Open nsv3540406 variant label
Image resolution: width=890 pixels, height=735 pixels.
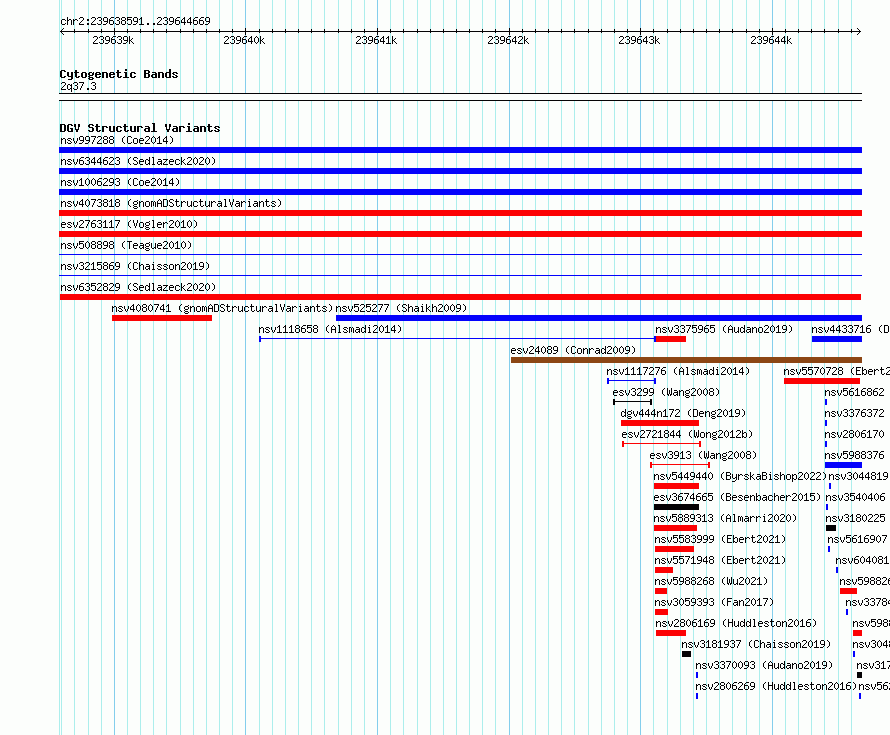coord(855,497)
